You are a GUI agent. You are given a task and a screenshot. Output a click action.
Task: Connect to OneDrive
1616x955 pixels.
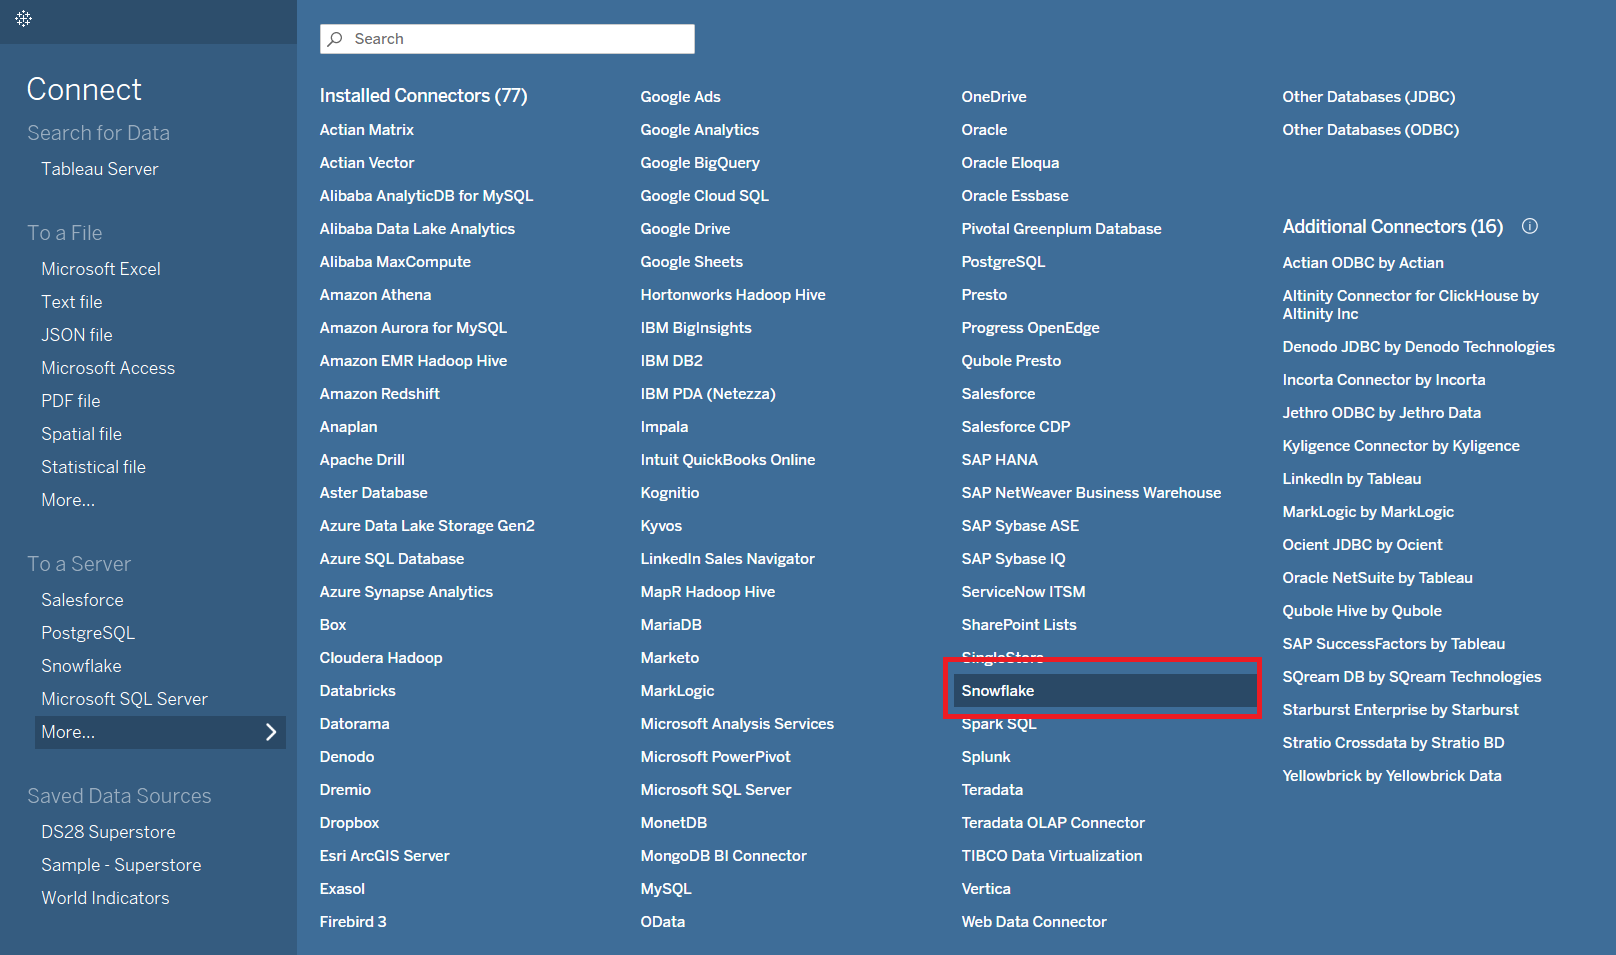(994, 97)
